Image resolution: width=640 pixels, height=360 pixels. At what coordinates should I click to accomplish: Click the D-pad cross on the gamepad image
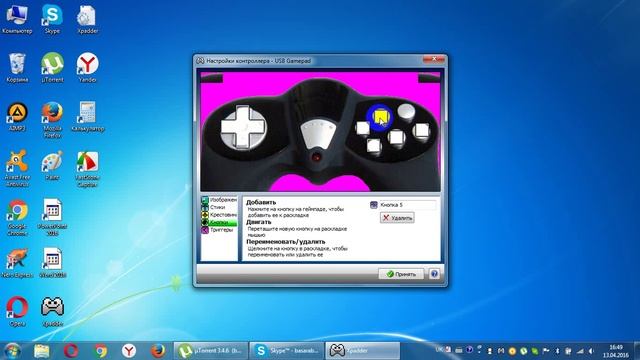[x=243, y=127]
